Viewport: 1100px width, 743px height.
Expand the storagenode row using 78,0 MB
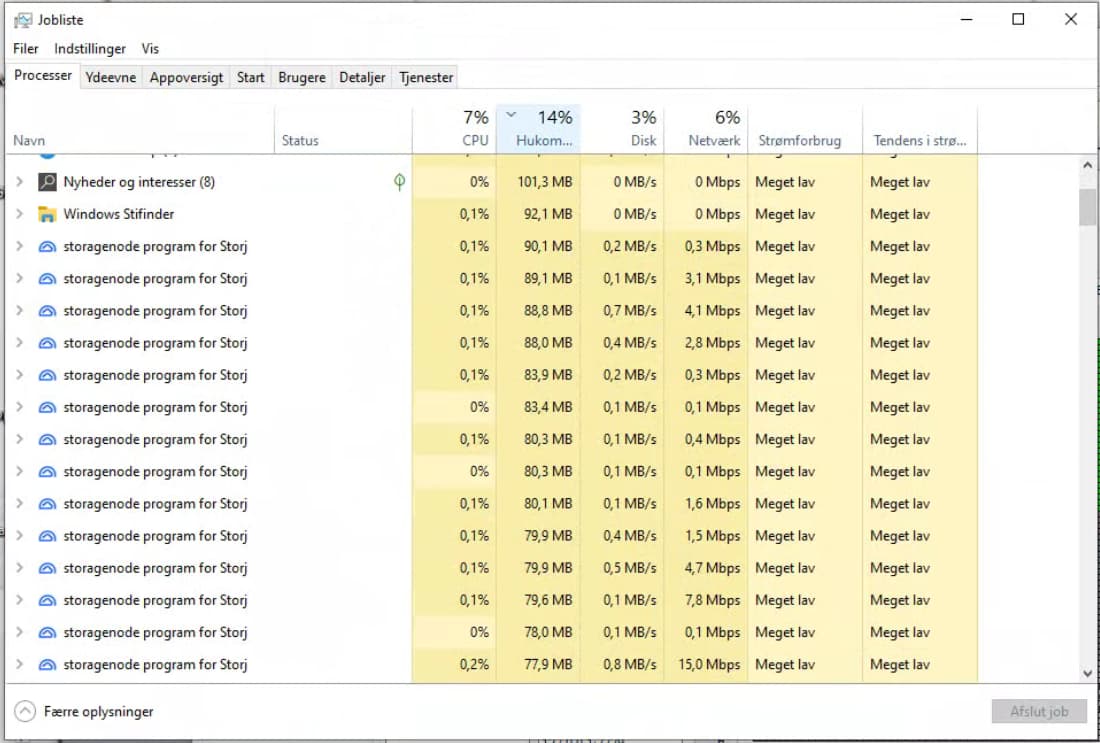coord(19,633)
